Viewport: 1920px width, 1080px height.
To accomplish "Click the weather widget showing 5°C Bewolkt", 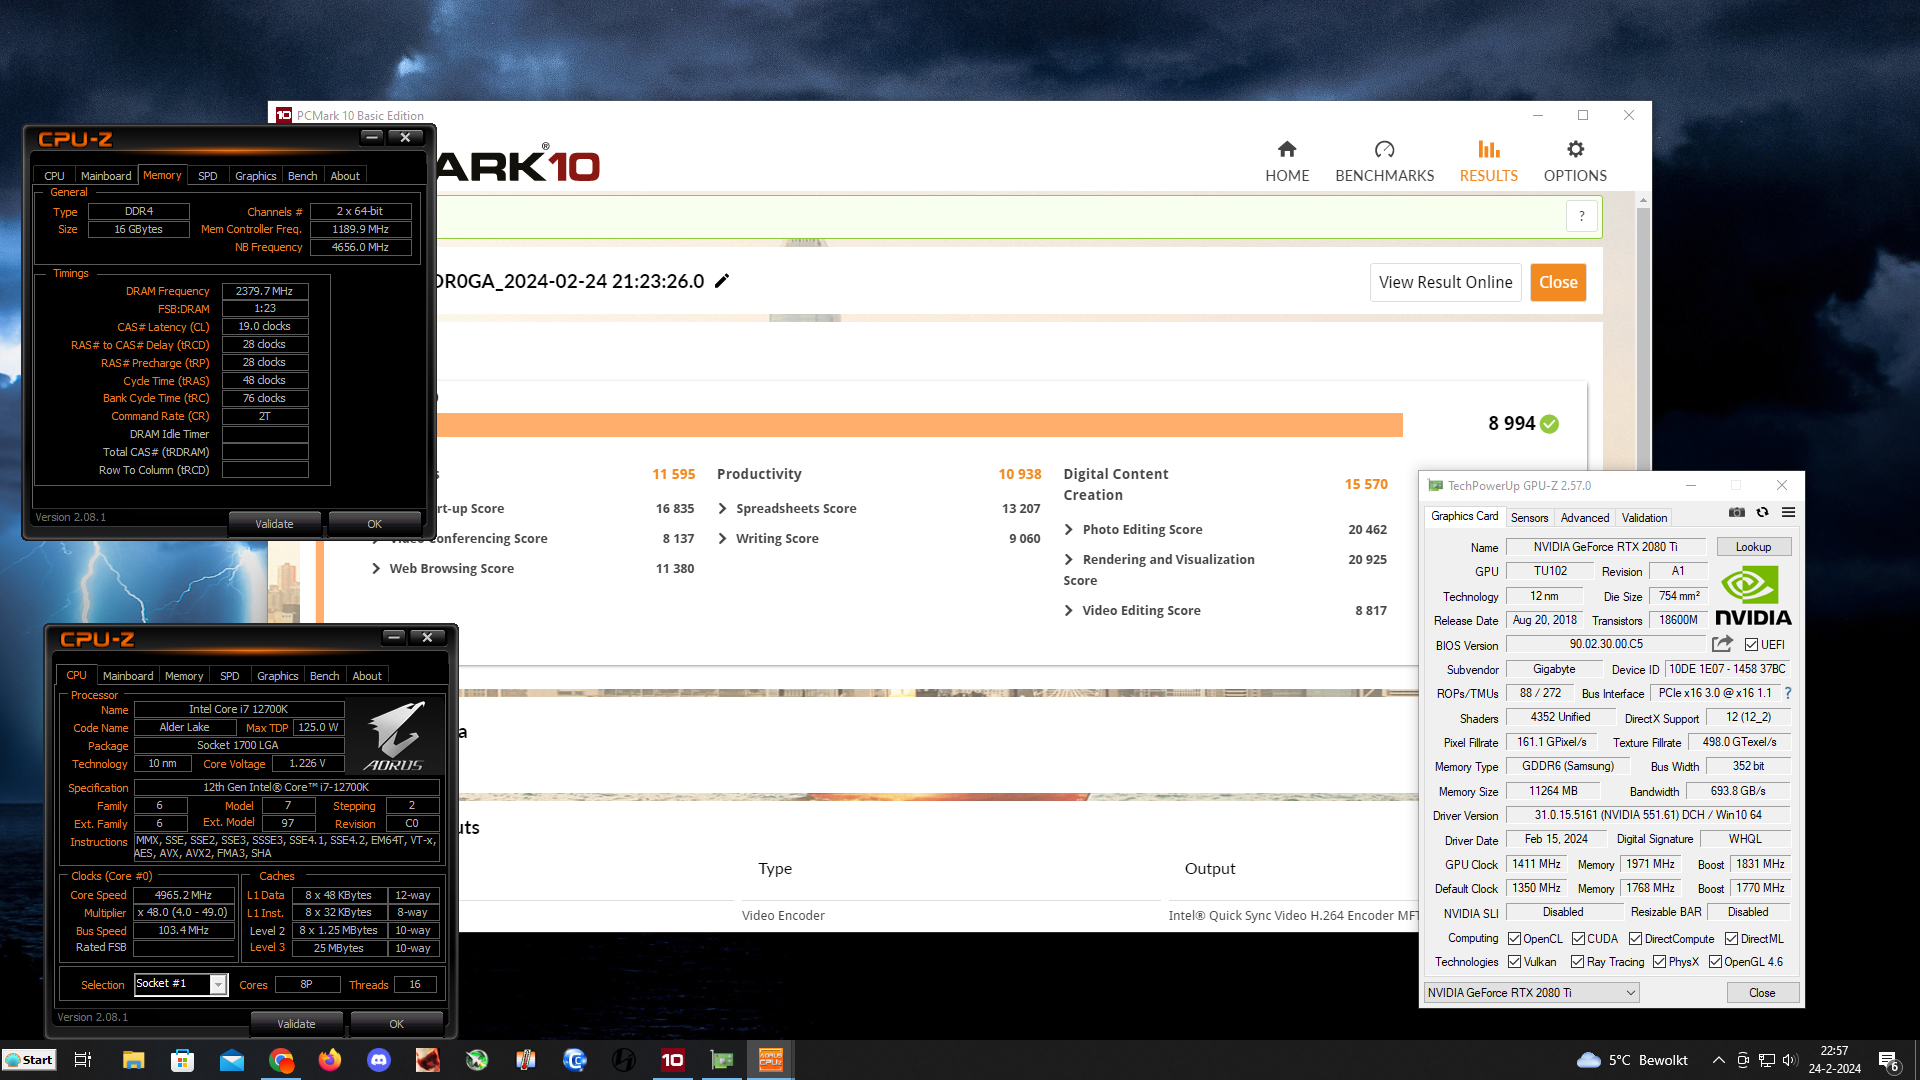I will point(1632,1060).
